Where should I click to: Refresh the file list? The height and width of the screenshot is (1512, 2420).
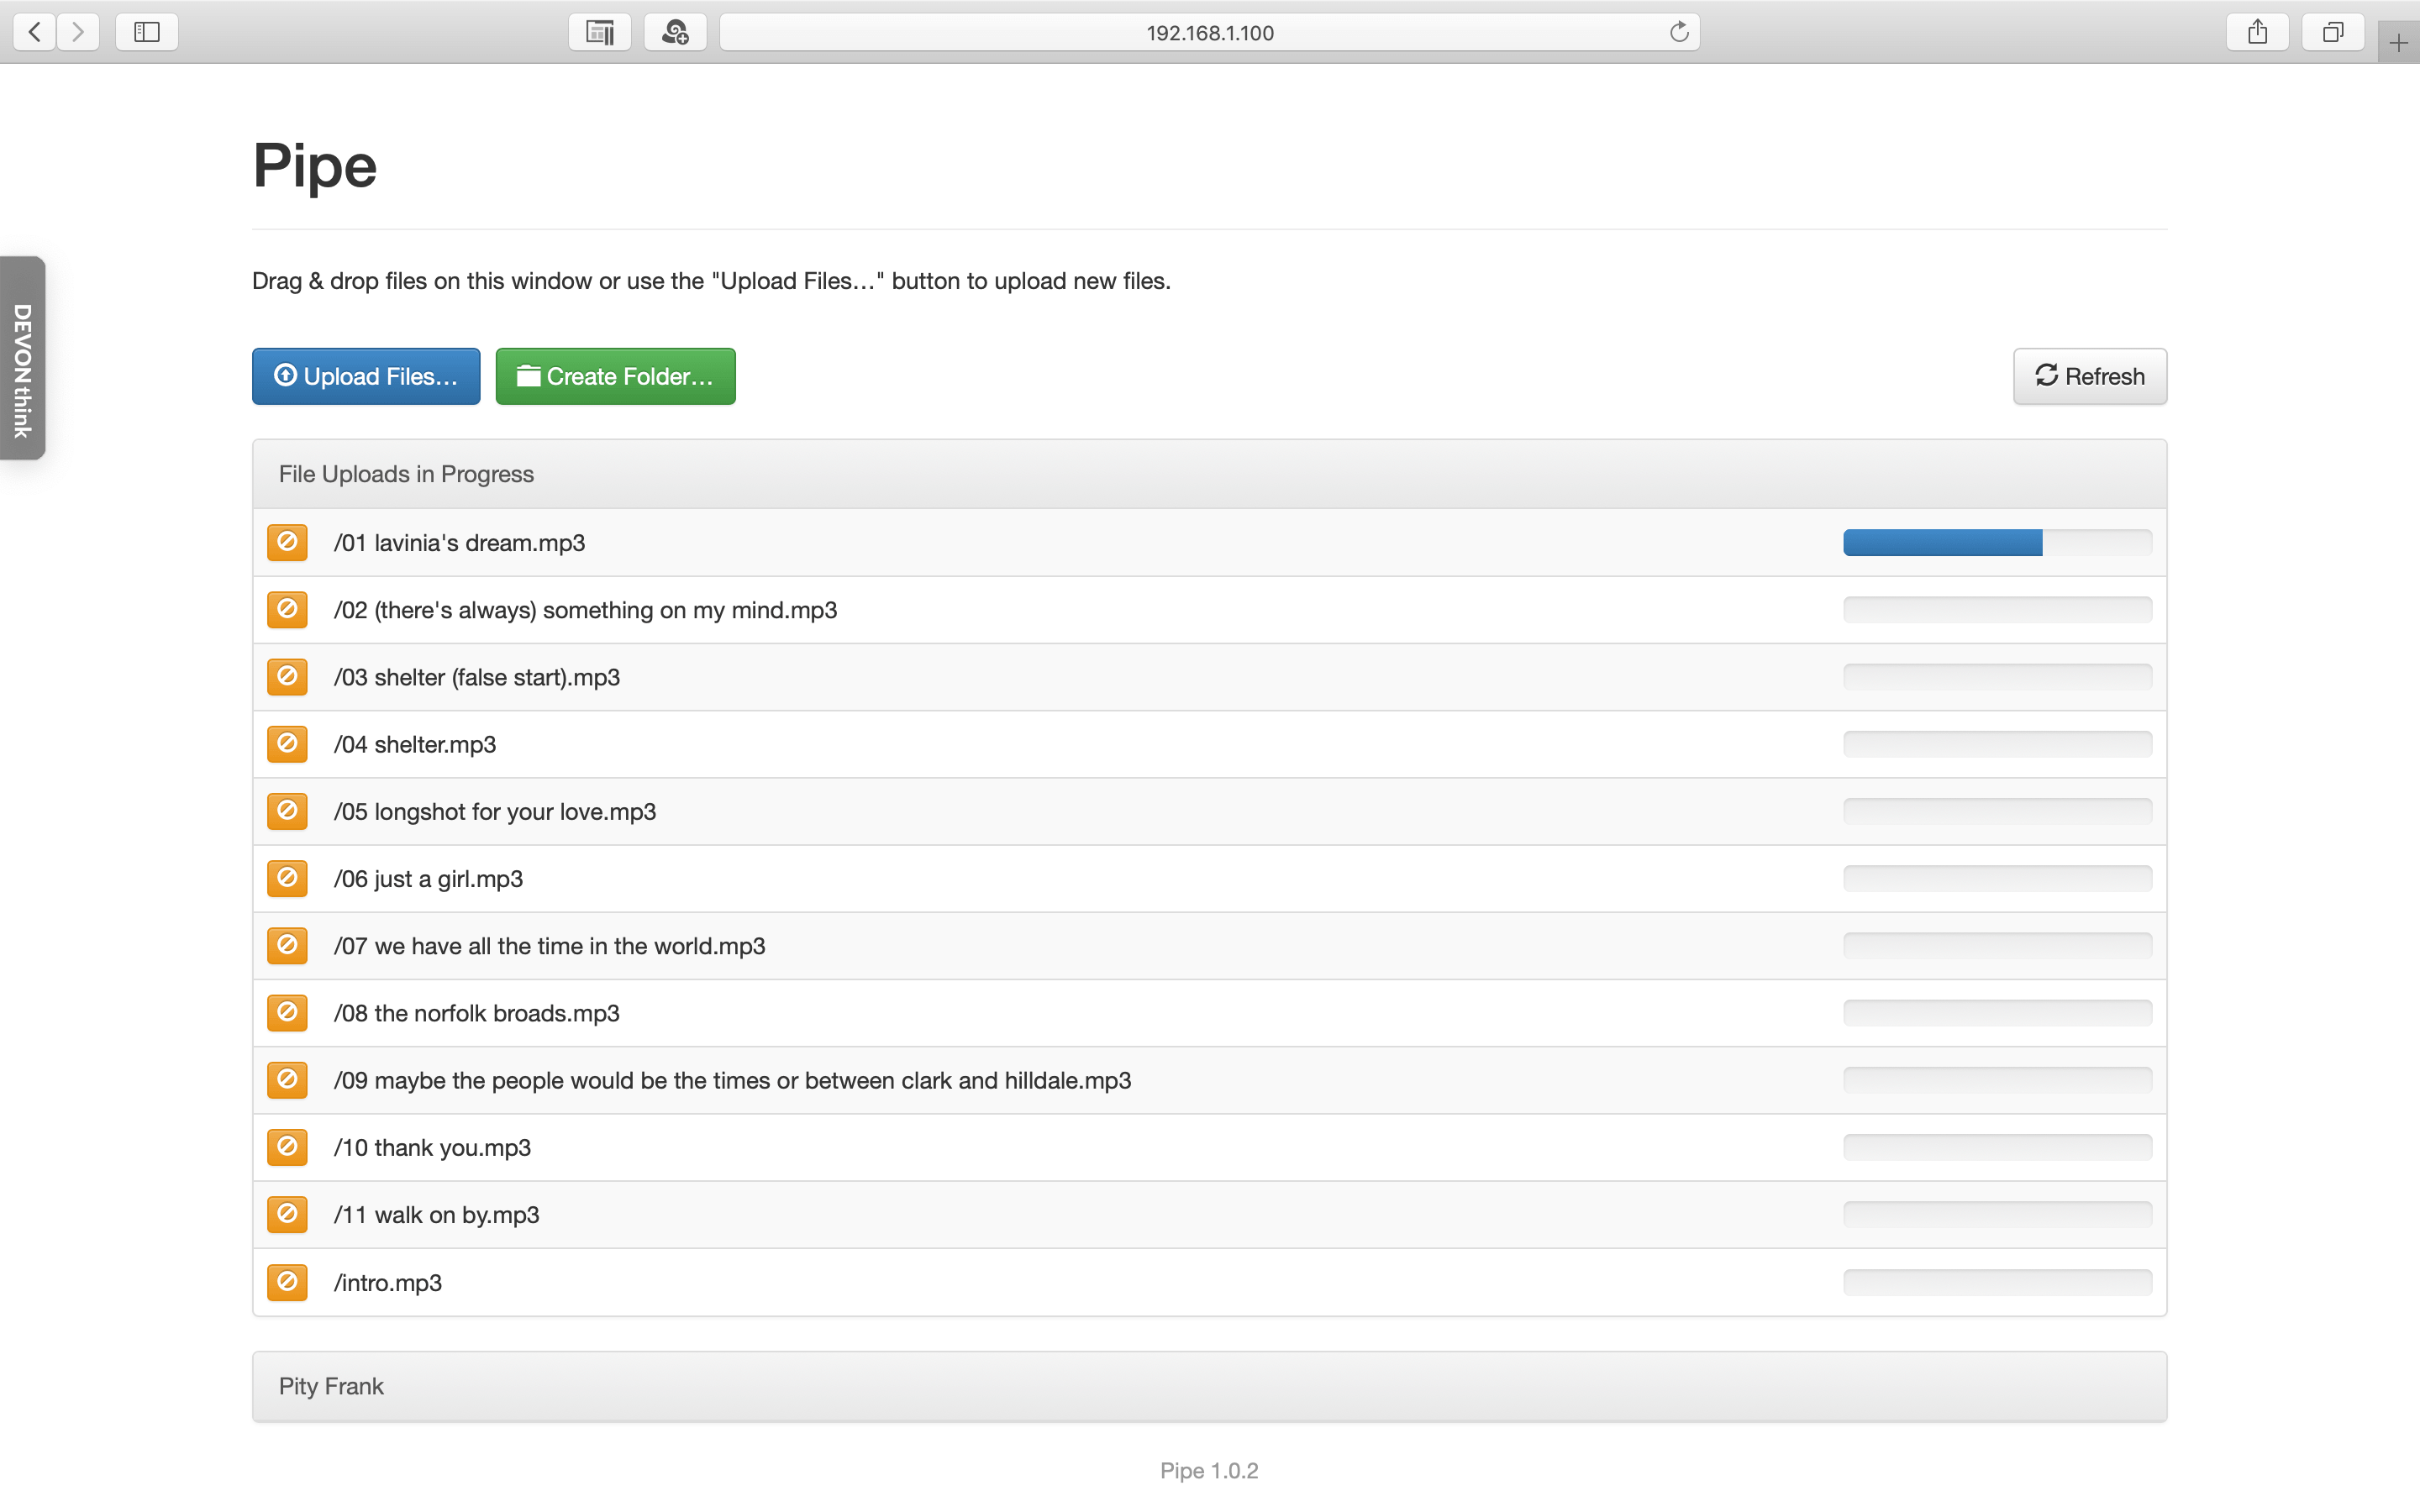pyautogui.click(x=2089, y=376)
